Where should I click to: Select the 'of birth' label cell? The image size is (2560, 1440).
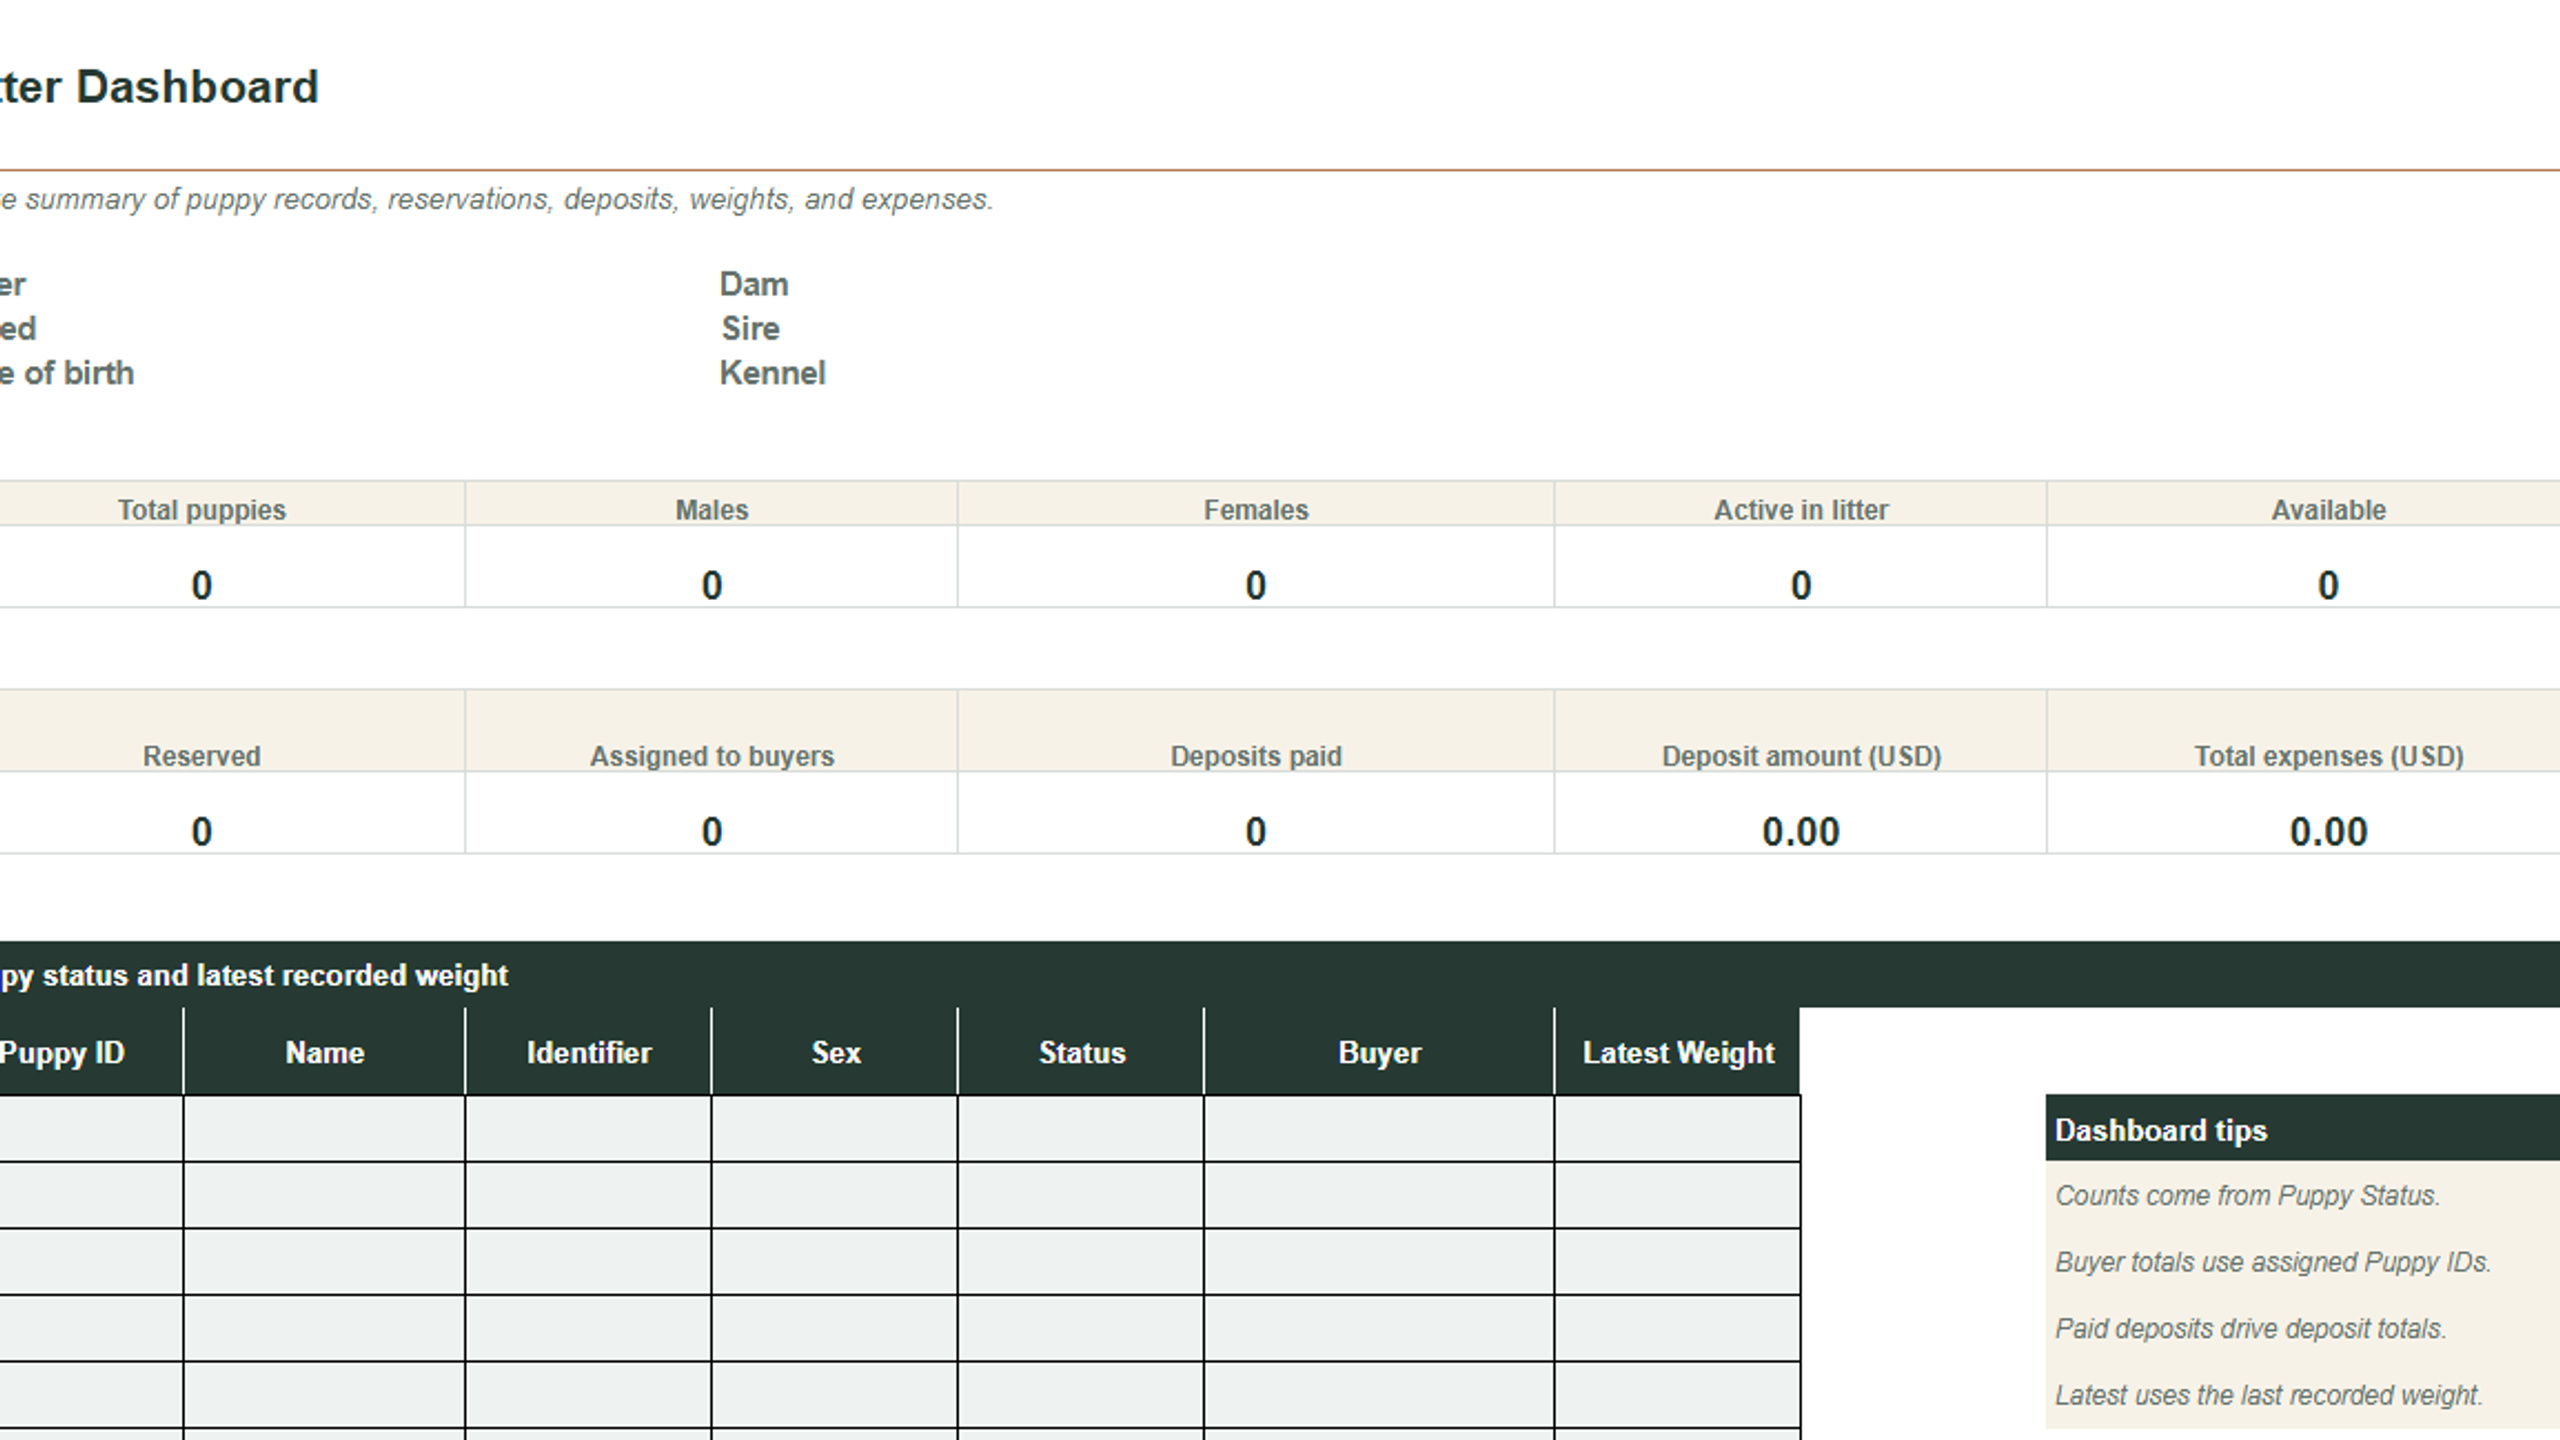pyautogui.click(x=67, y=374)
